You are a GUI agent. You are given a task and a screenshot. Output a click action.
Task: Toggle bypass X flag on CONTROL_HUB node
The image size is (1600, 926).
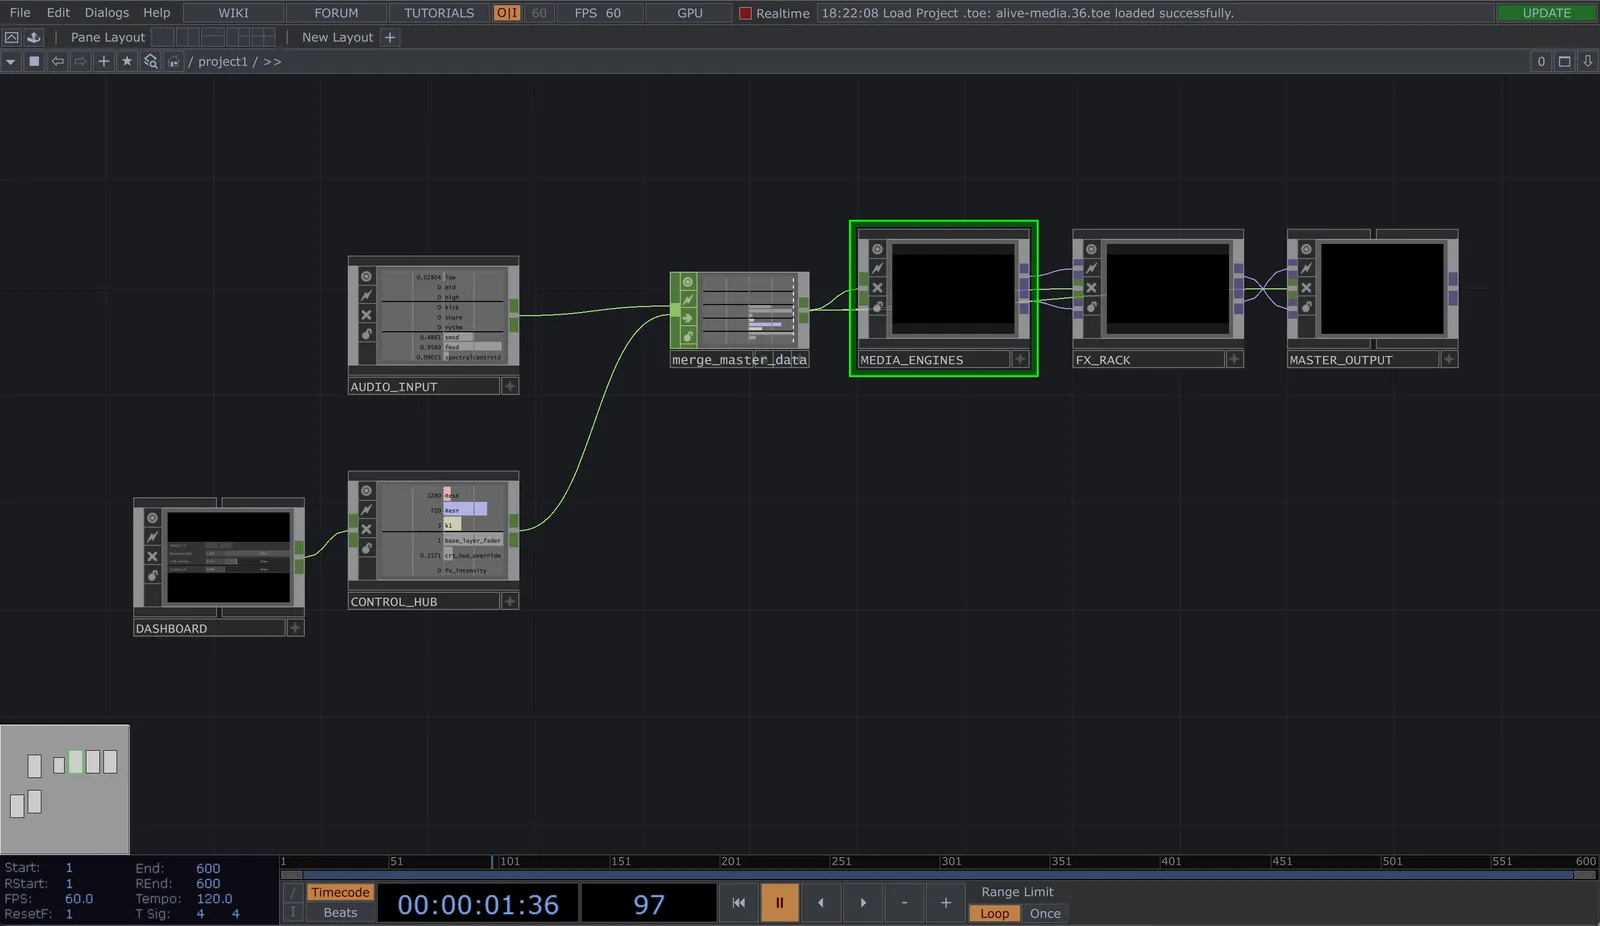(x=366, y=529)
